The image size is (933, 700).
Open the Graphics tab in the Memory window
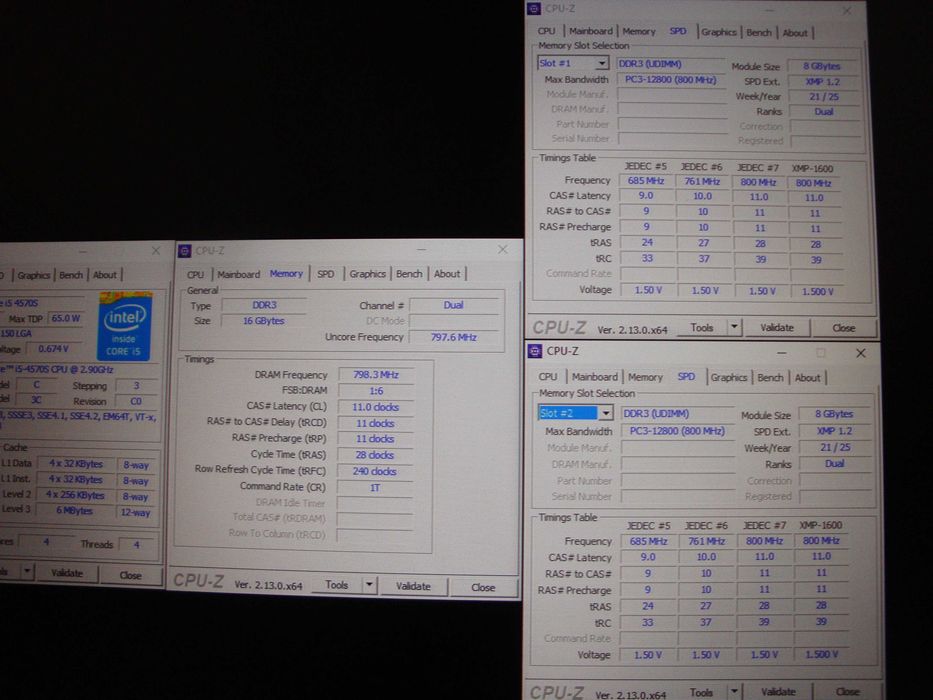click(x=368, y=274)
